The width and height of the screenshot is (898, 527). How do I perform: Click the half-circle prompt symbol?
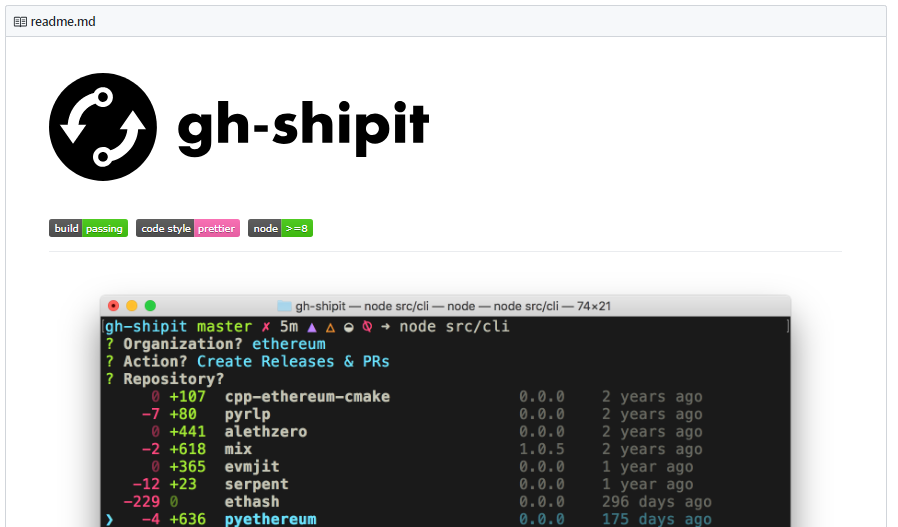349,327
